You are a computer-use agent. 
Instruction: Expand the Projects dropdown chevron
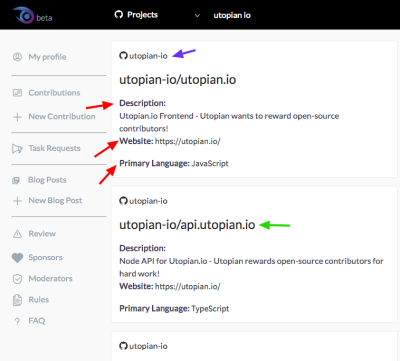197,15
